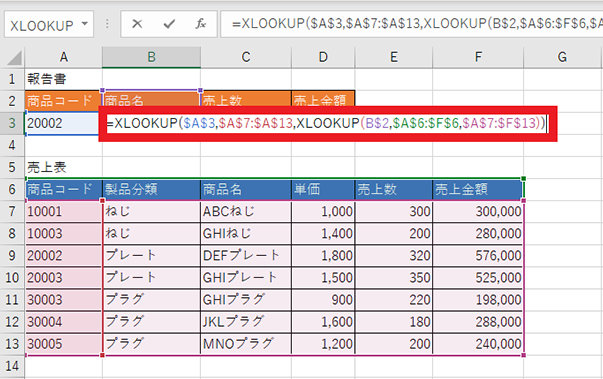Viewport: 603px width, 379px height.
Task: Select row 9 header
Action: 12,256
